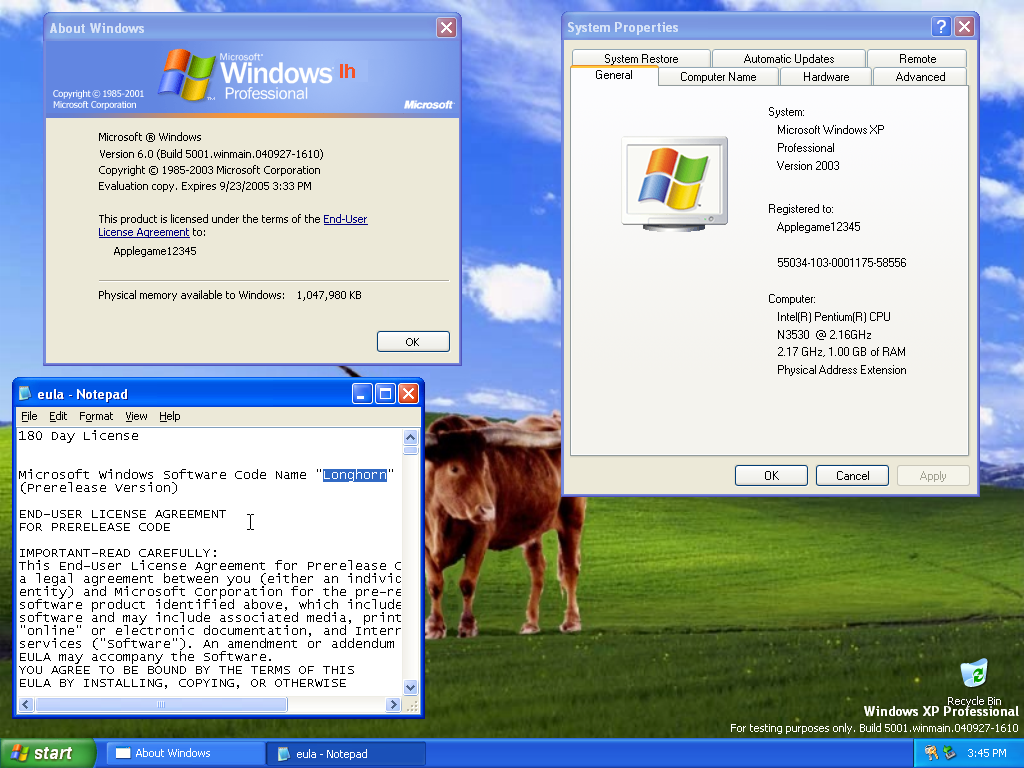Click the Notepad resize grip corner
The height and width of the screenshot is (768, 1024).
click(x=411, y=705)
